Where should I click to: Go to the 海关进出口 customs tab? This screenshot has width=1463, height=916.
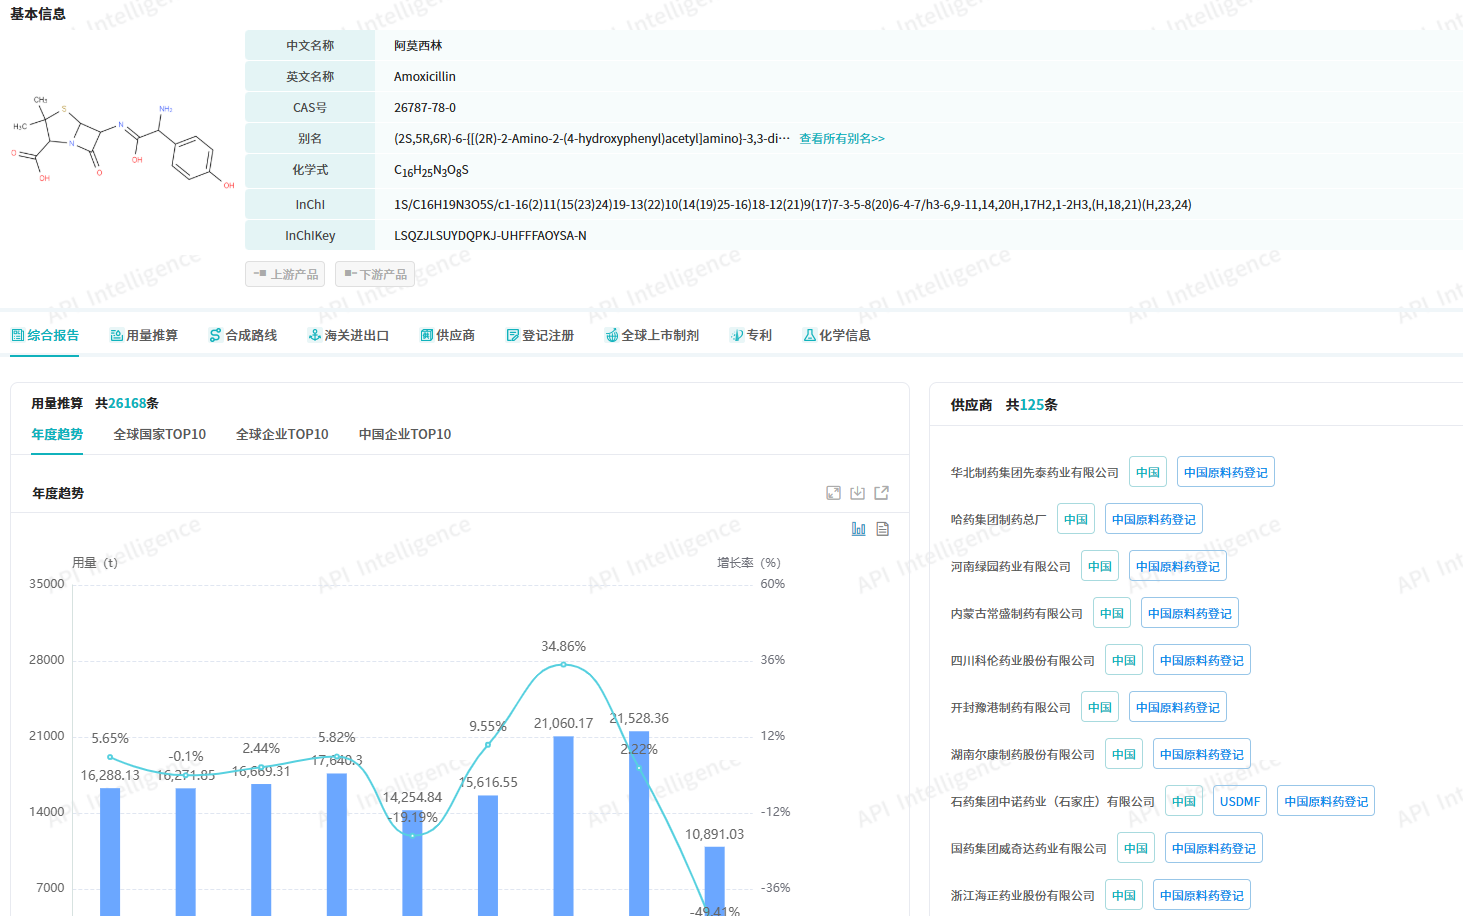348,335
